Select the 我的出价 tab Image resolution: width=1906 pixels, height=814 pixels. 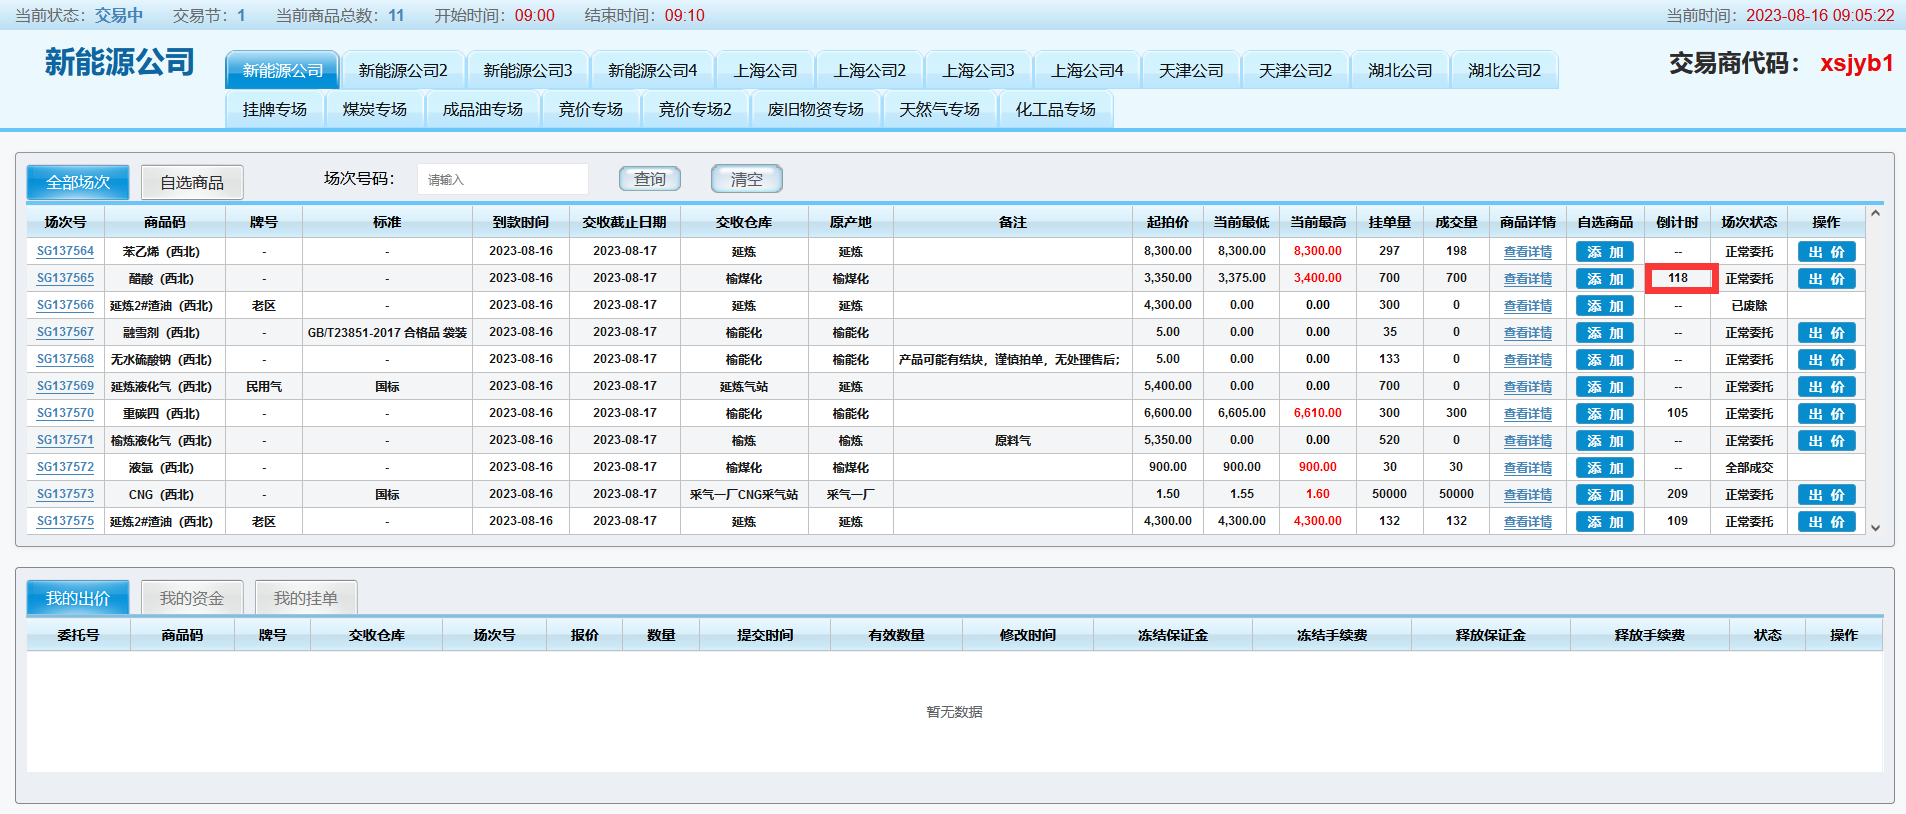[x=78, y=598]
